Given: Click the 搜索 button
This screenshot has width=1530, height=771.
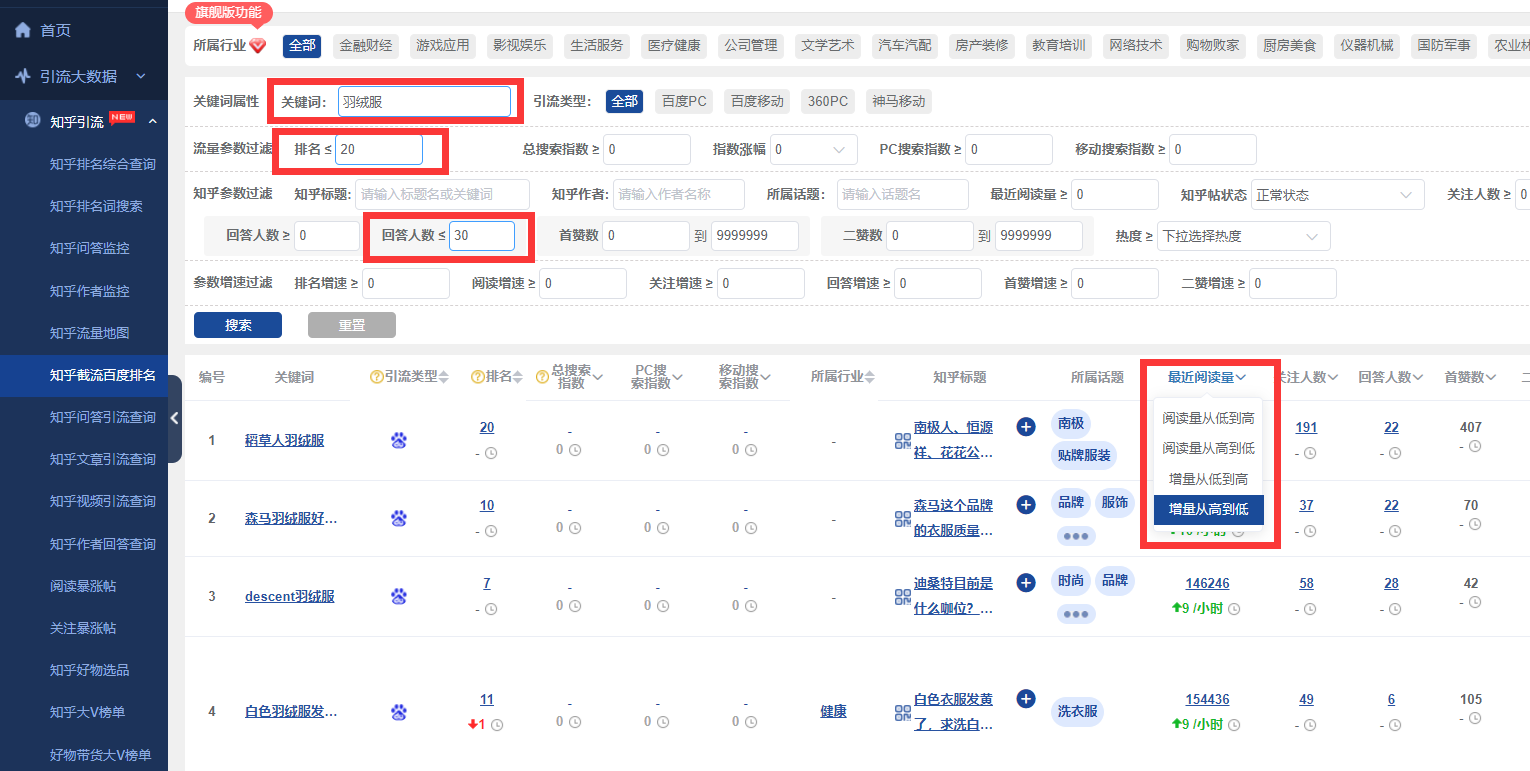Looking at the screenshot, I should click(238, 325).
